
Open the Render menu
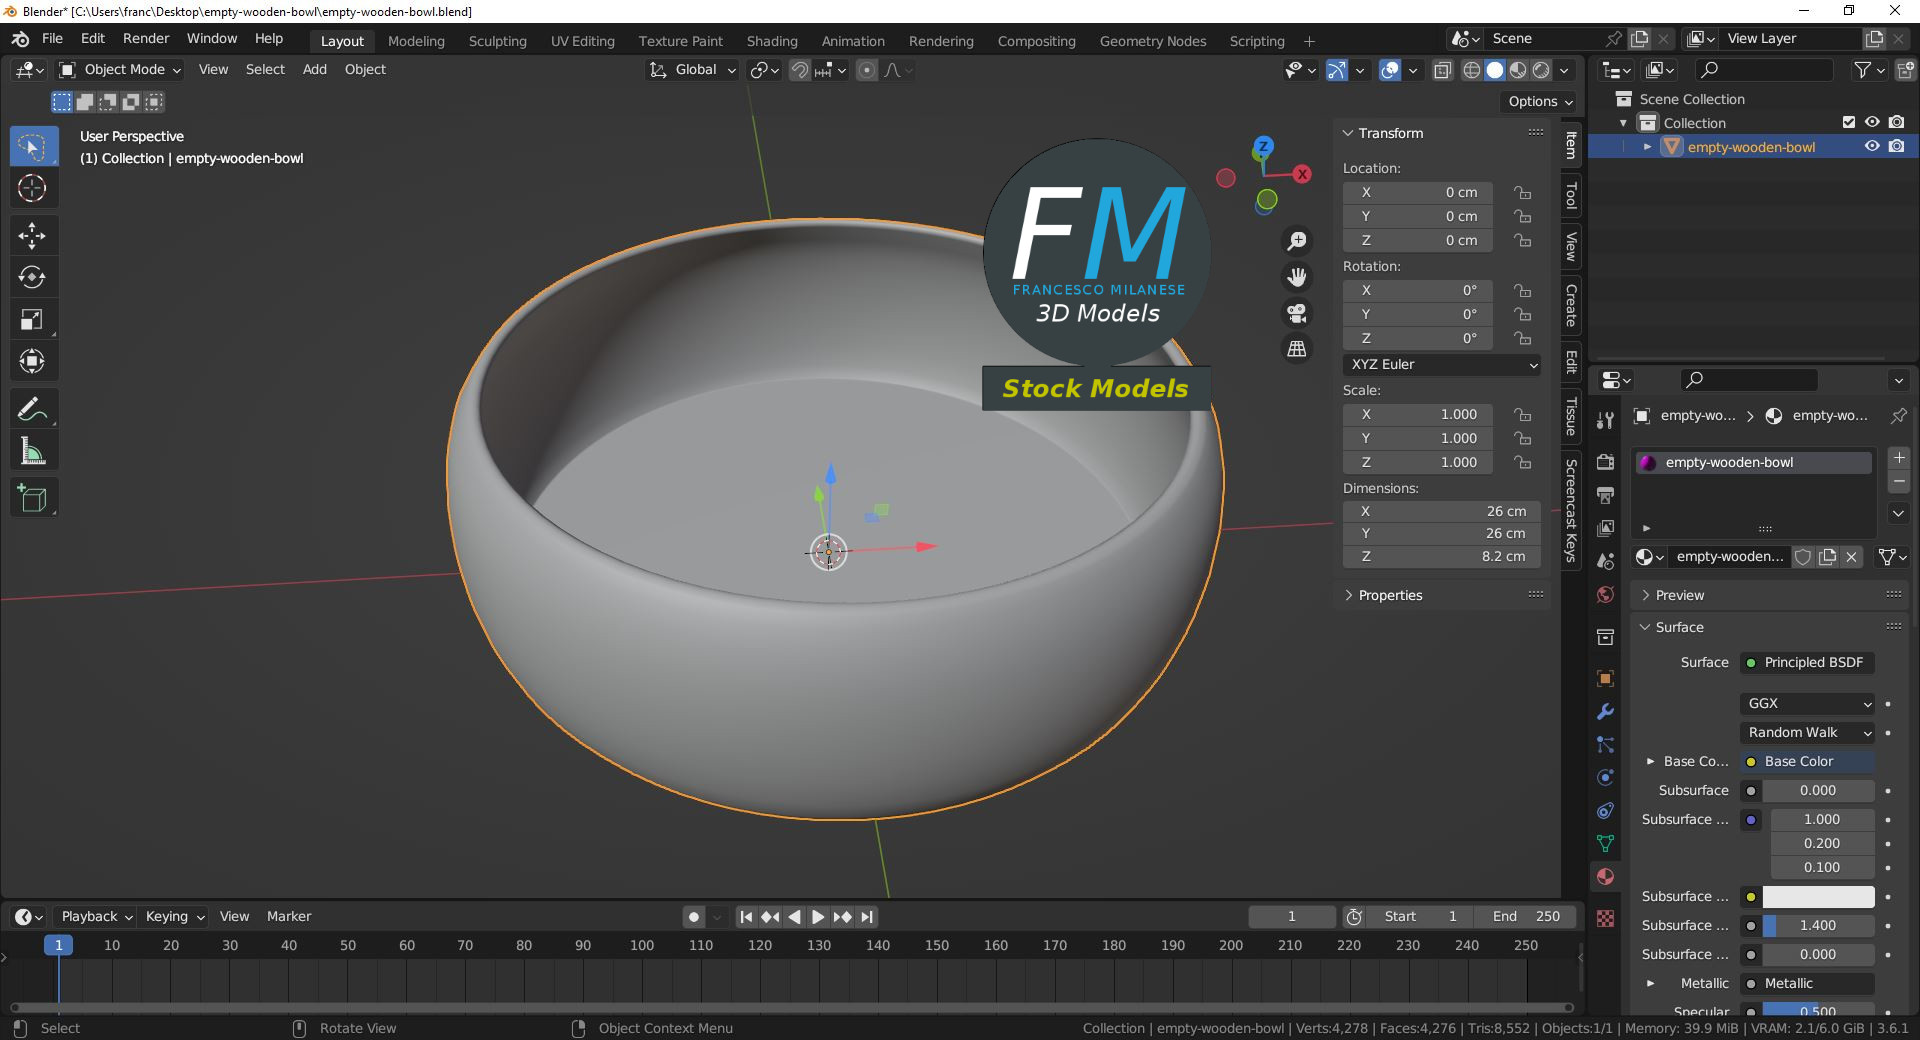pyautogui.click(x=146, y=39)
